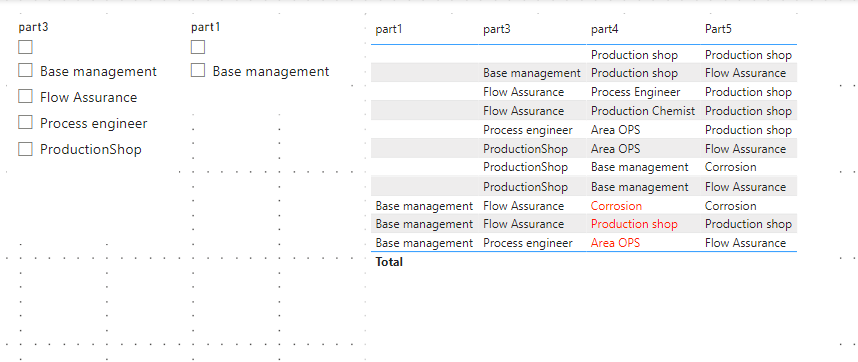Click Base management in part1 of bottom row
The height and width of the screenshot is (362, 858).
[424, 243]
